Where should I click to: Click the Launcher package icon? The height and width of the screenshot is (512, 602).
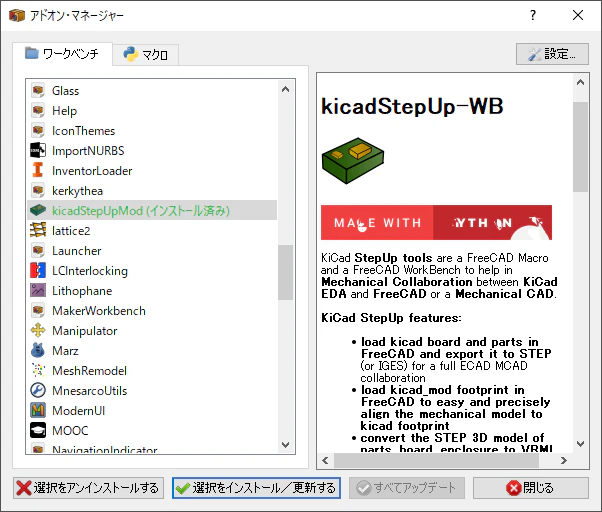38,250
